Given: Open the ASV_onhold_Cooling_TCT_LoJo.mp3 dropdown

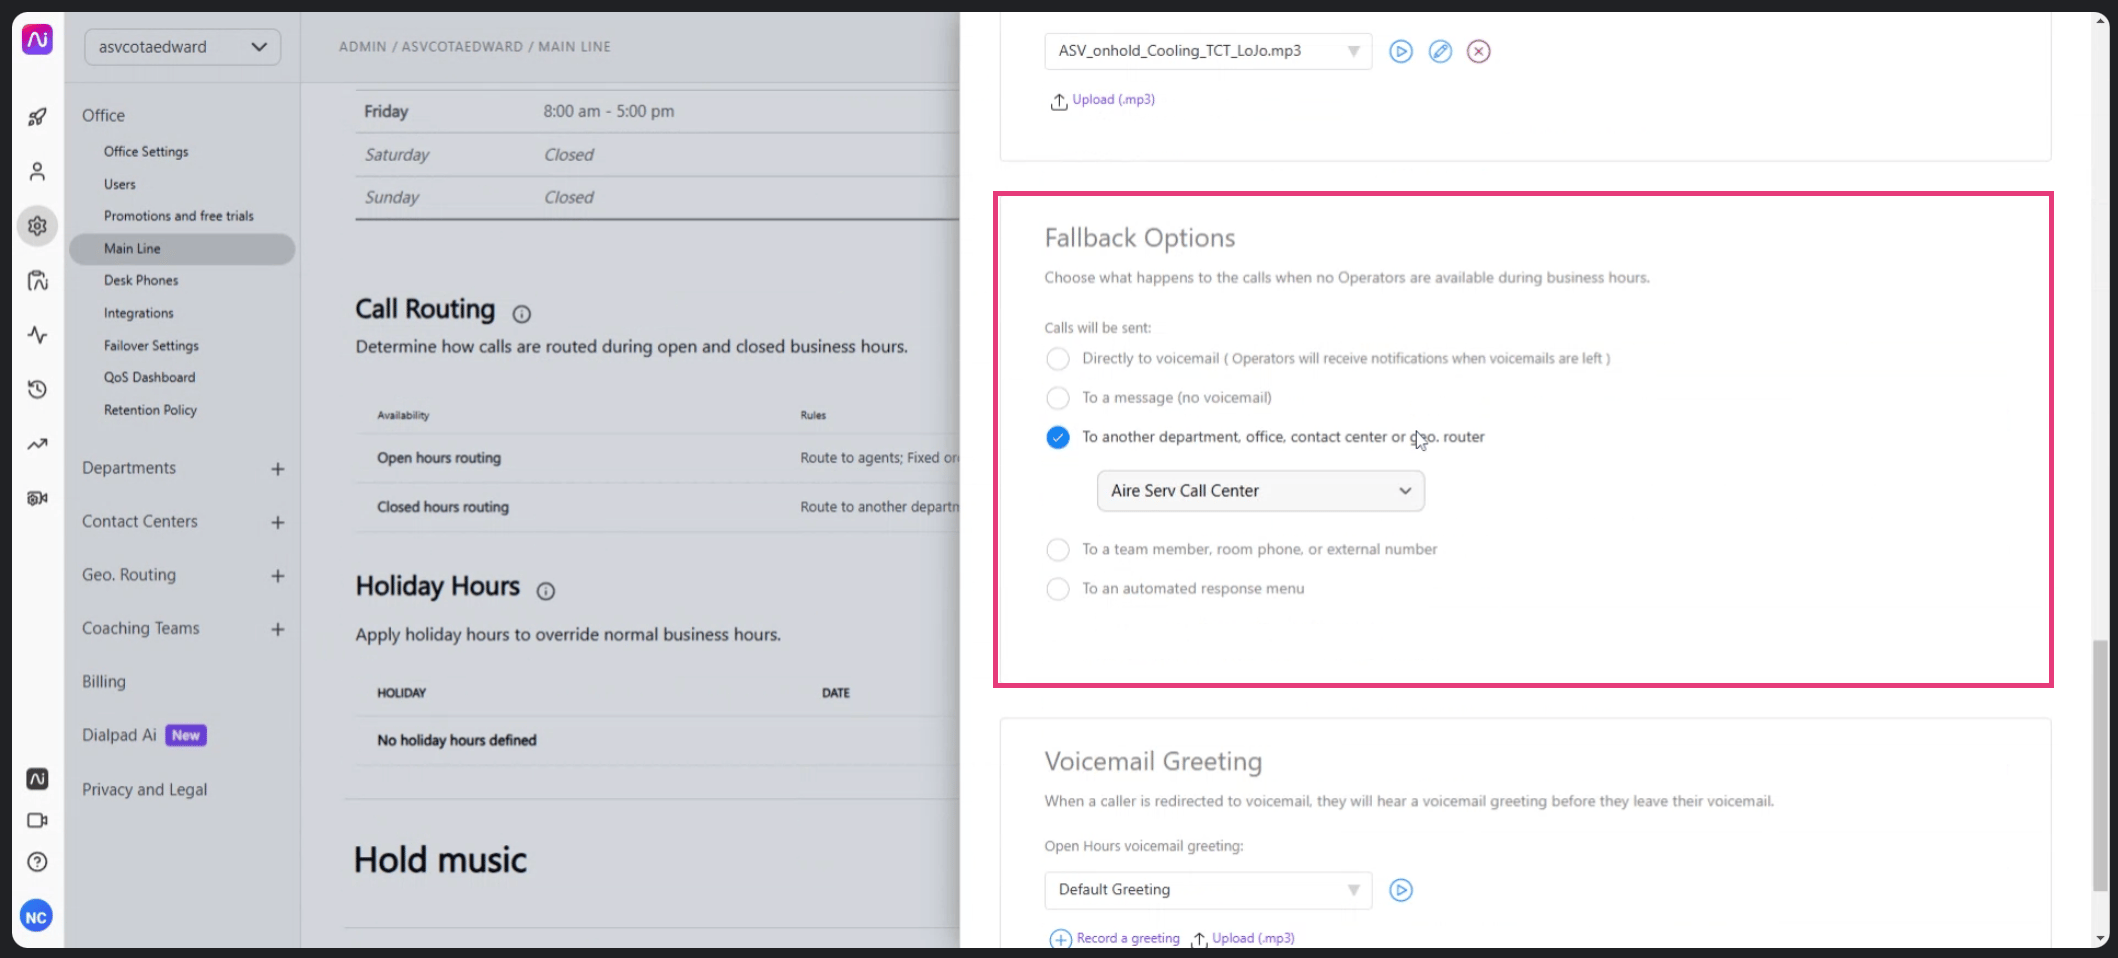Looking at the screenshot, I should pyautogui.click(x=1208, y=51).
